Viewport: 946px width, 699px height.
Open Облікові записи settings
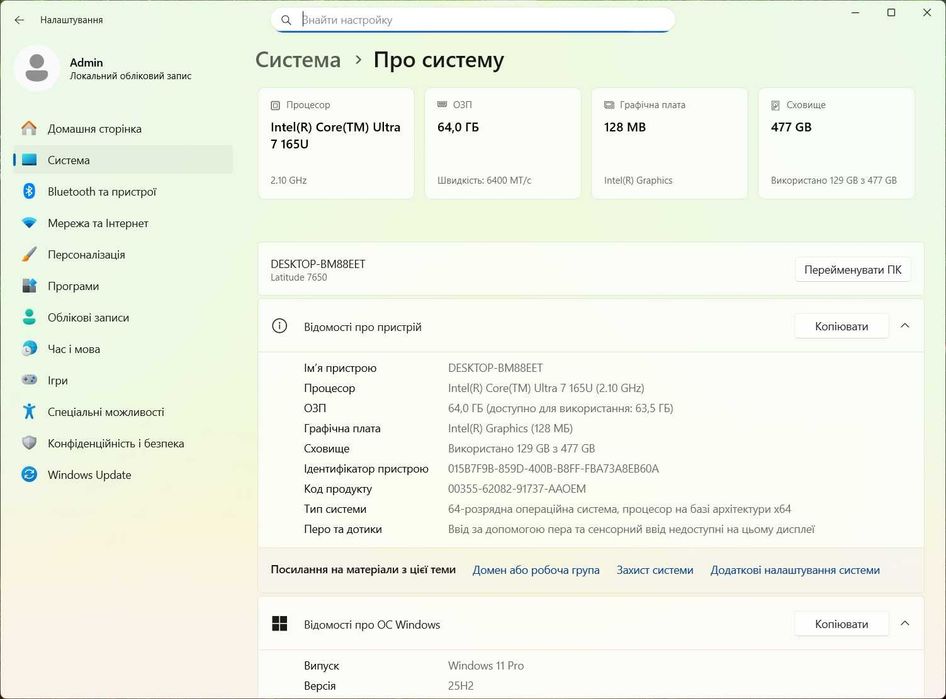123,317
